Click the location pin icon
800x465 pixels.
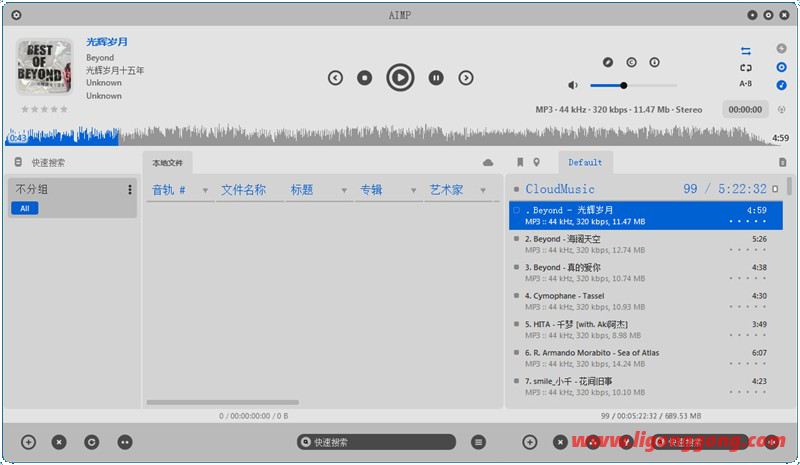536,162
